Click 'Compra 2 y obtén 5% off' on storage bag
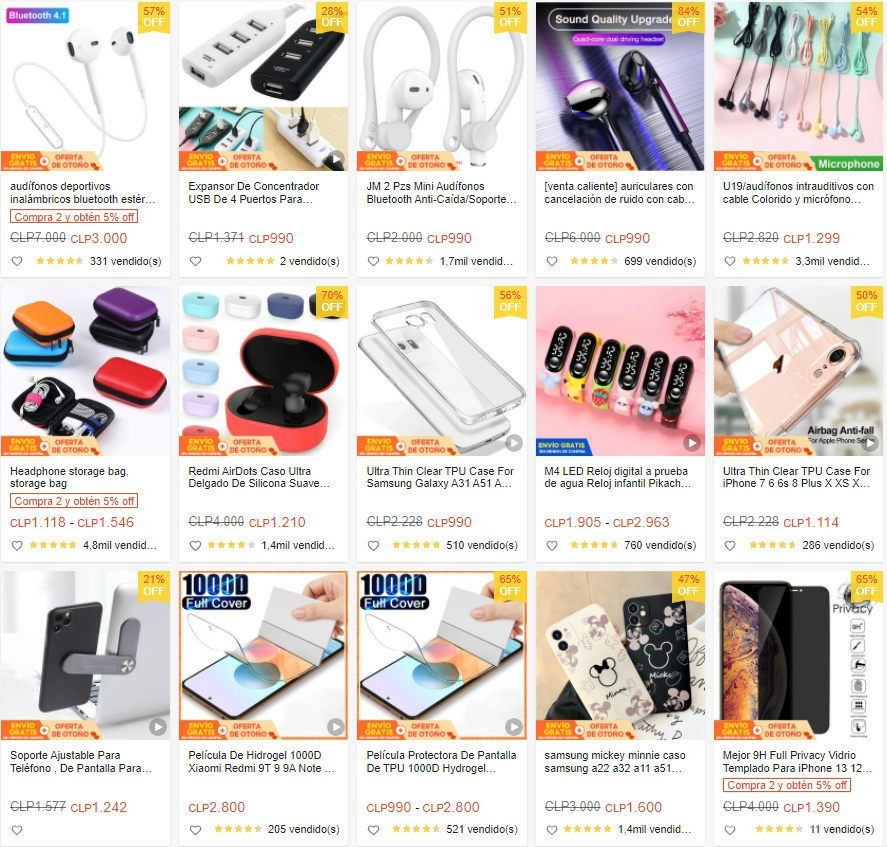 [74, 501]
